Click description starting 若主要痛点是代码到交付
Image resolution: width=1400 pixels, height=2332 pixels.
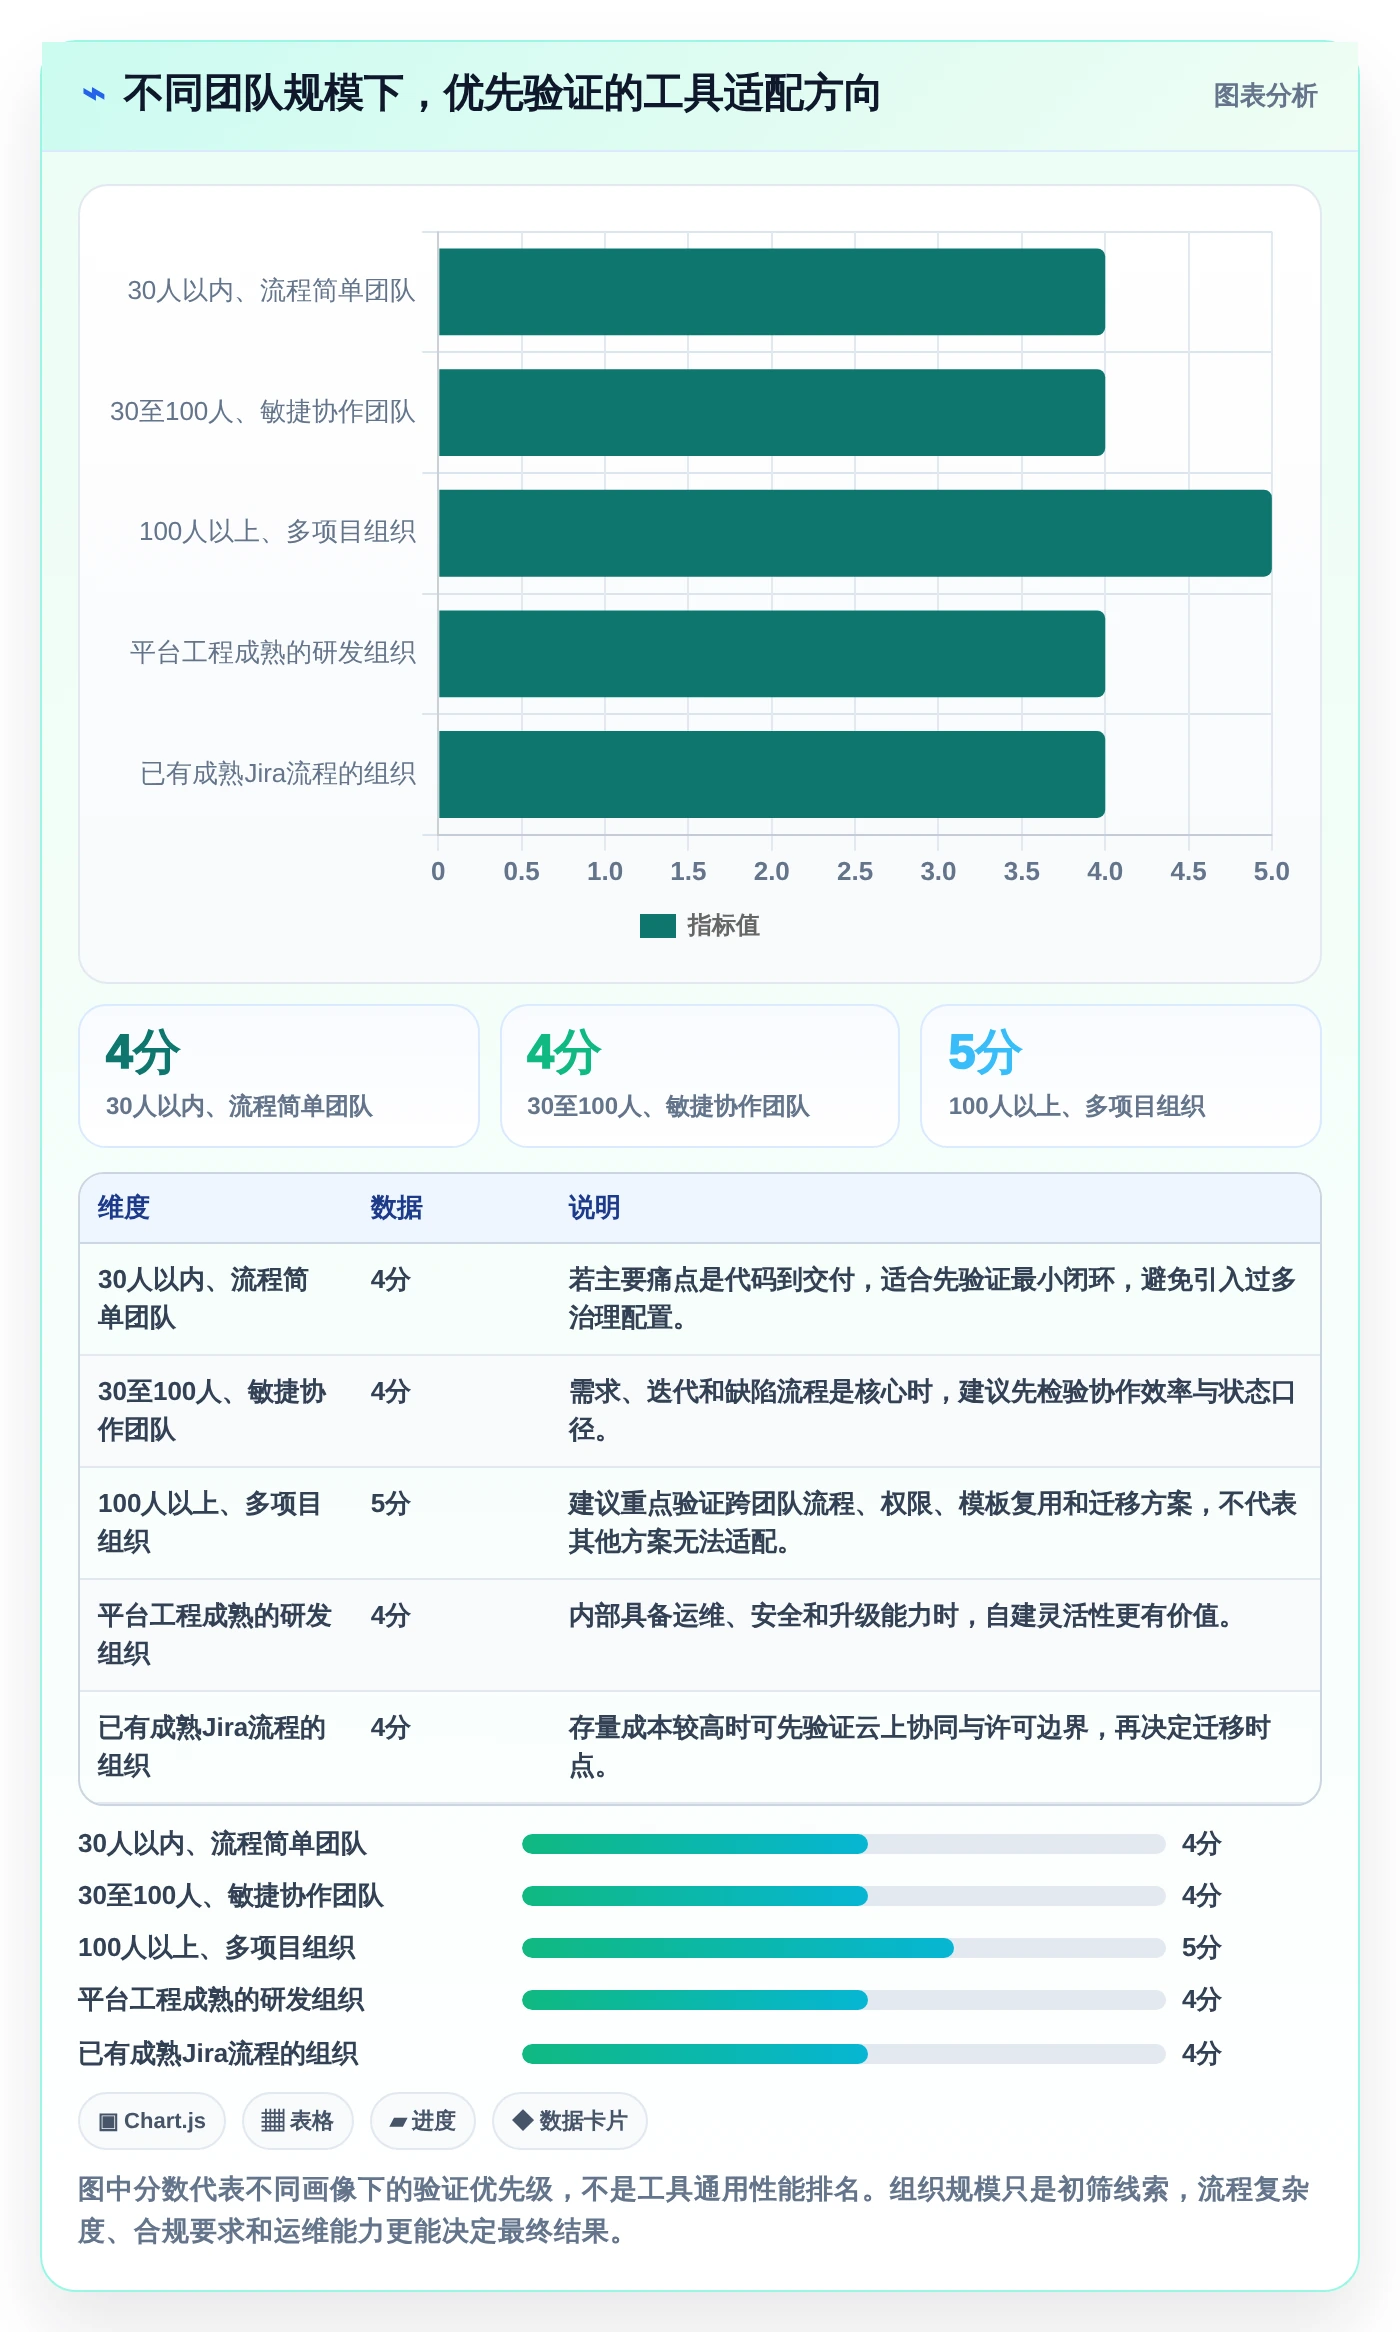933,1299
